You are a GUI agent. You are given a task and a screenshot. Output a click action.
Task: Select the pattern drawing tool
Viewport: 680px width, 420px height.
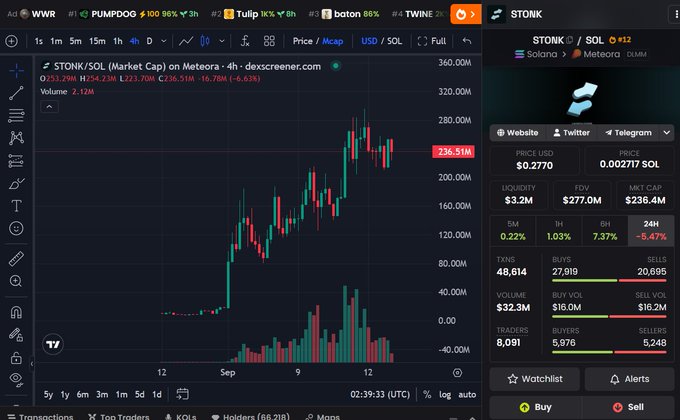point(16,138)
